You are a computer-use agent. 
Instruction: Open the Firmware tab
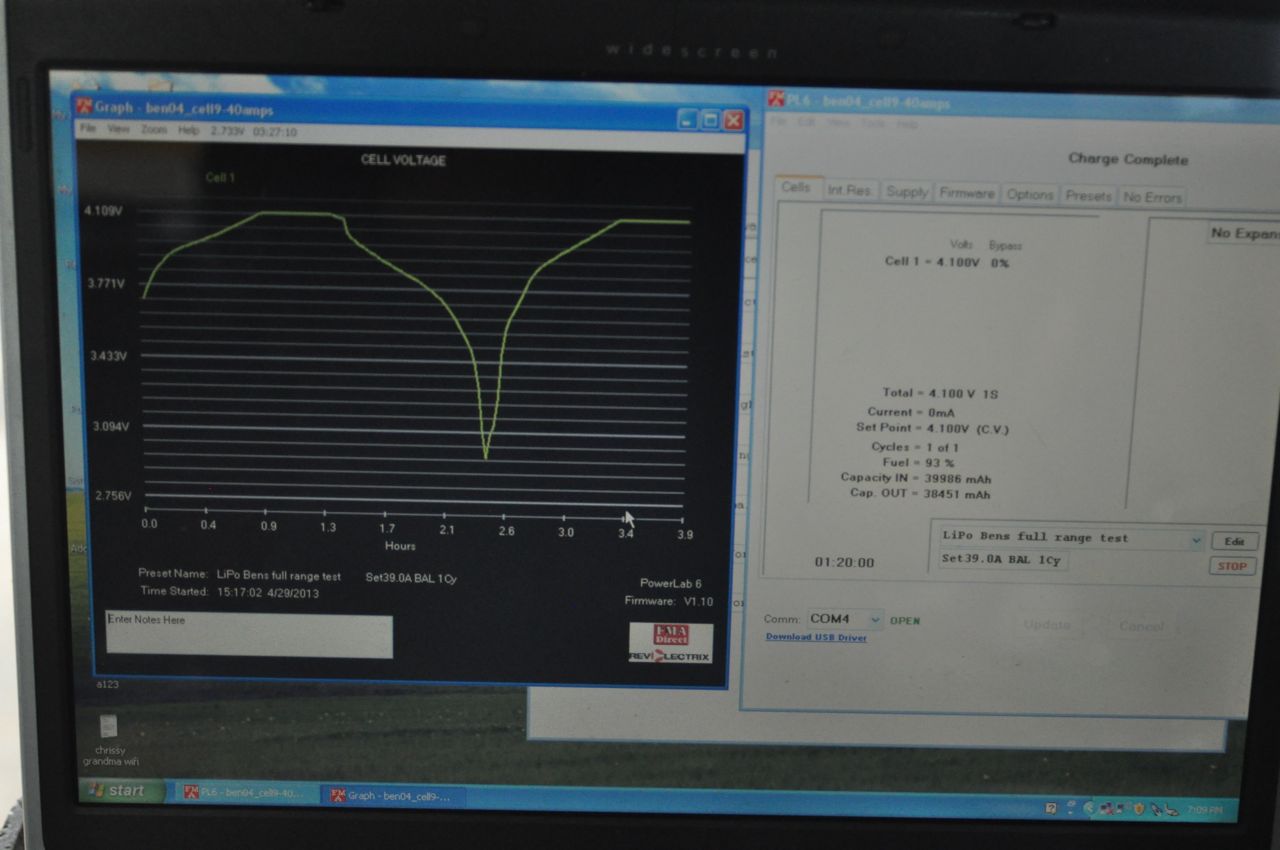click(x=966, y=193)
